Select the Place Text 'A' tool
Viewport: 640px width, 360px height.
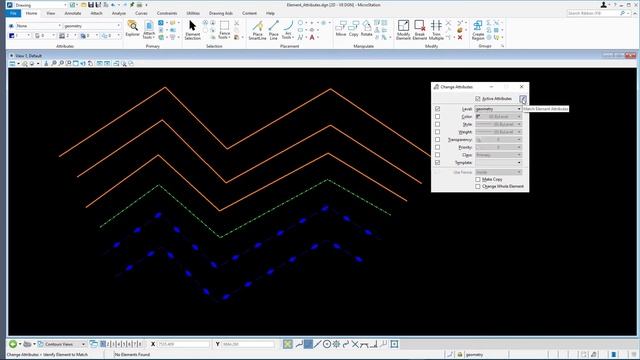click(x=312, y=38)
